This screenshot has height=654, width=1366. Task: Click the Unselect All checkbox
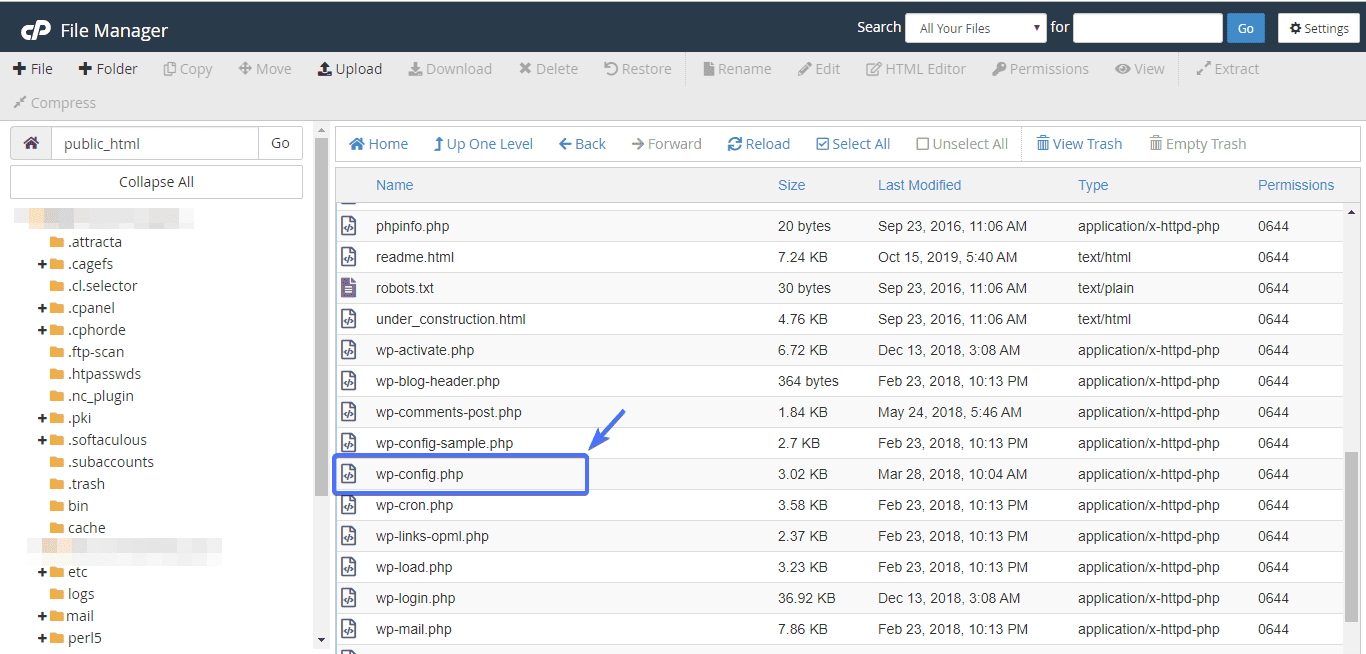click(922, 144)
